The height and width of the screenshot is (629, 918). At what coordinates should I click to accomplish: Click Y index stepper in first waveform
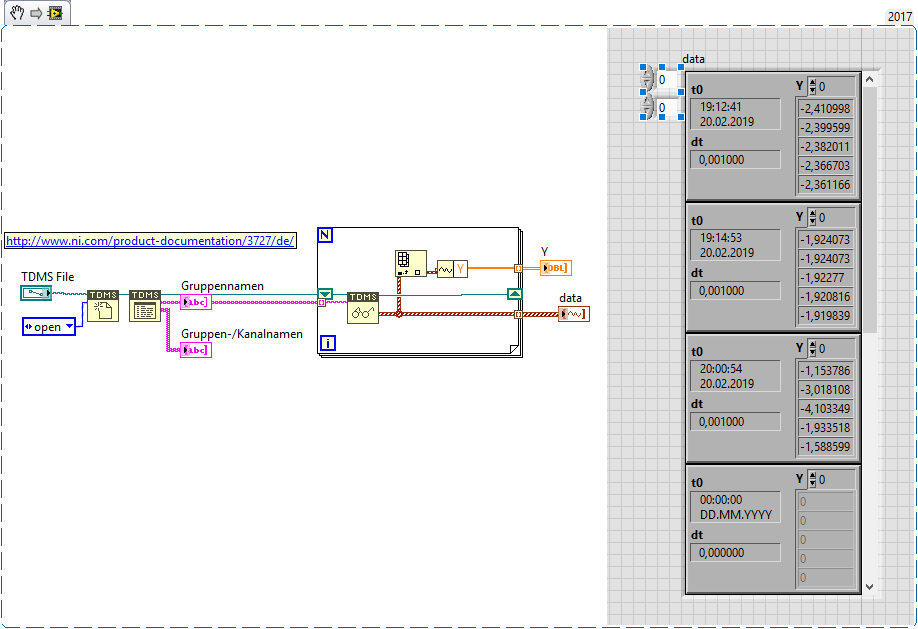tap(813, 87)
